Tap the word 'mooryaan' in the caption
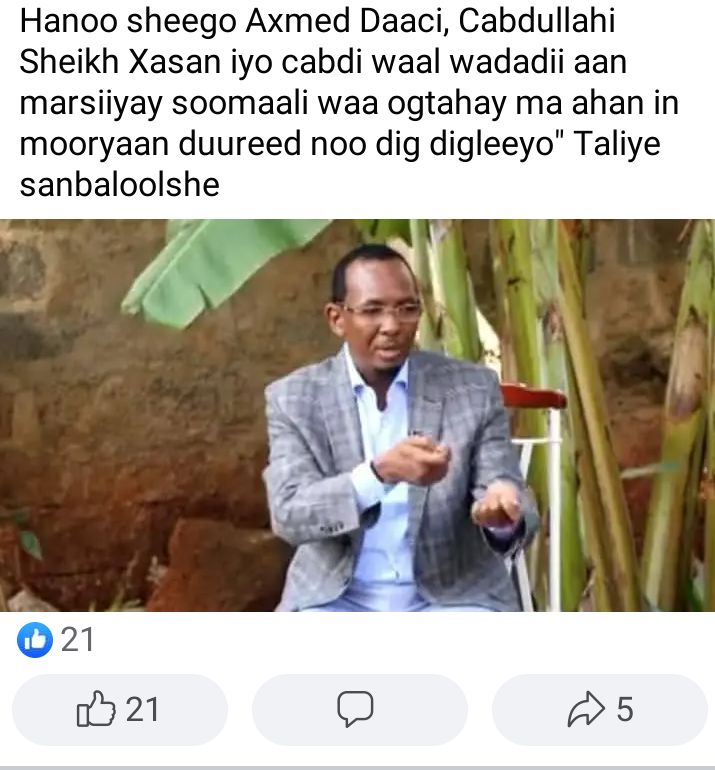The width and height of the screenshot is (715, 770). point(94,145)
